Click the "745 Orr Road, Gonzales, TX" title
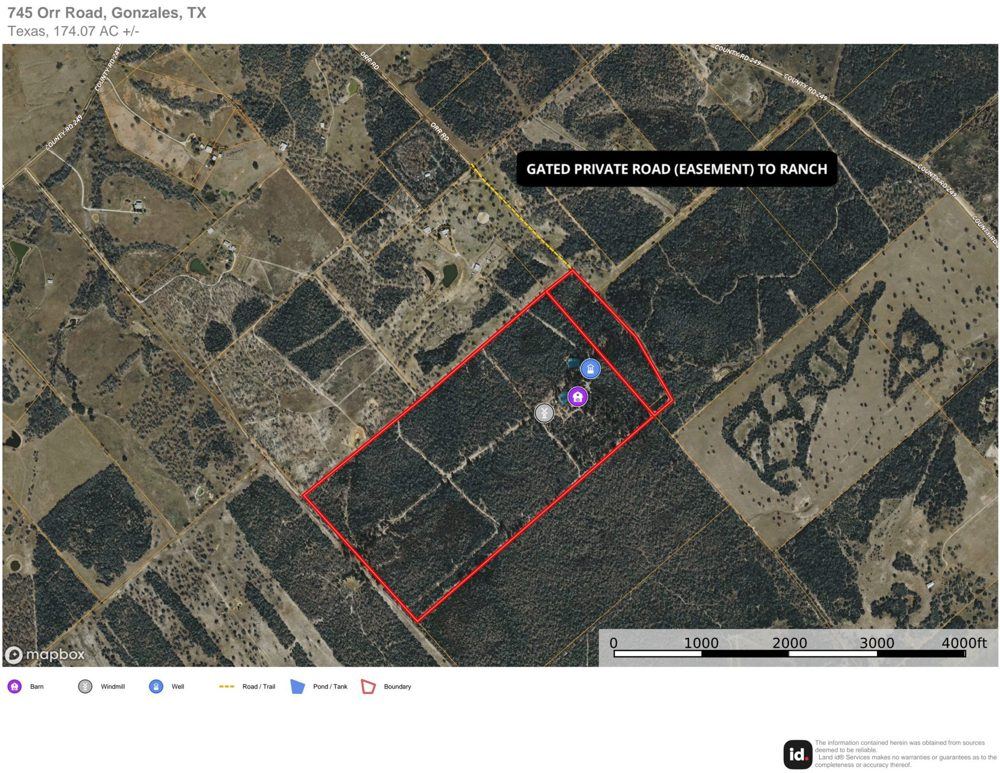 (107, 13)
